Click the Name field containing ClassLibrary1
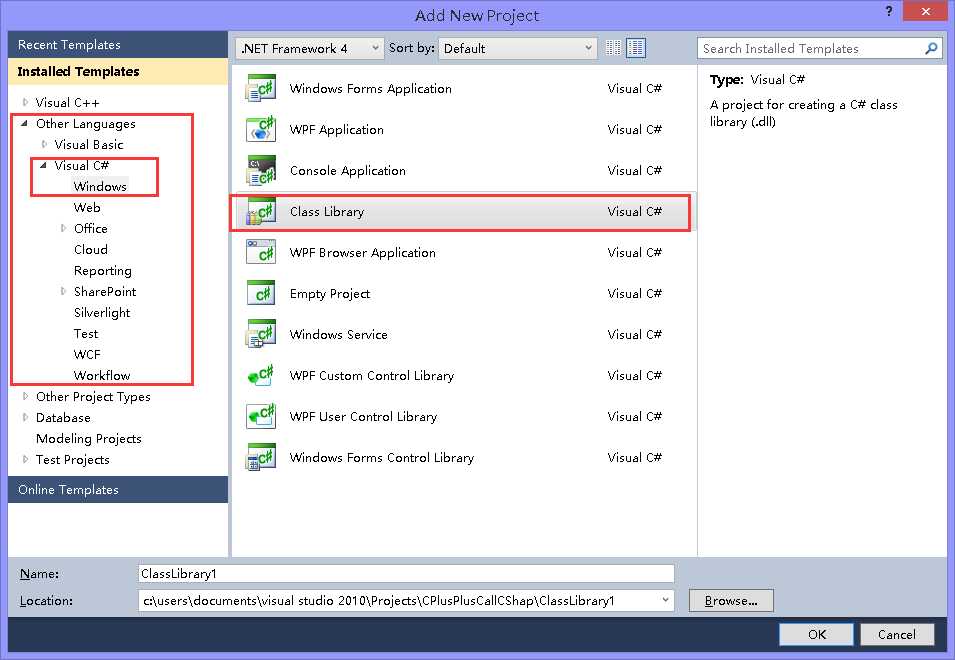This screenshot has width=955, height=660. pos(406,574)
